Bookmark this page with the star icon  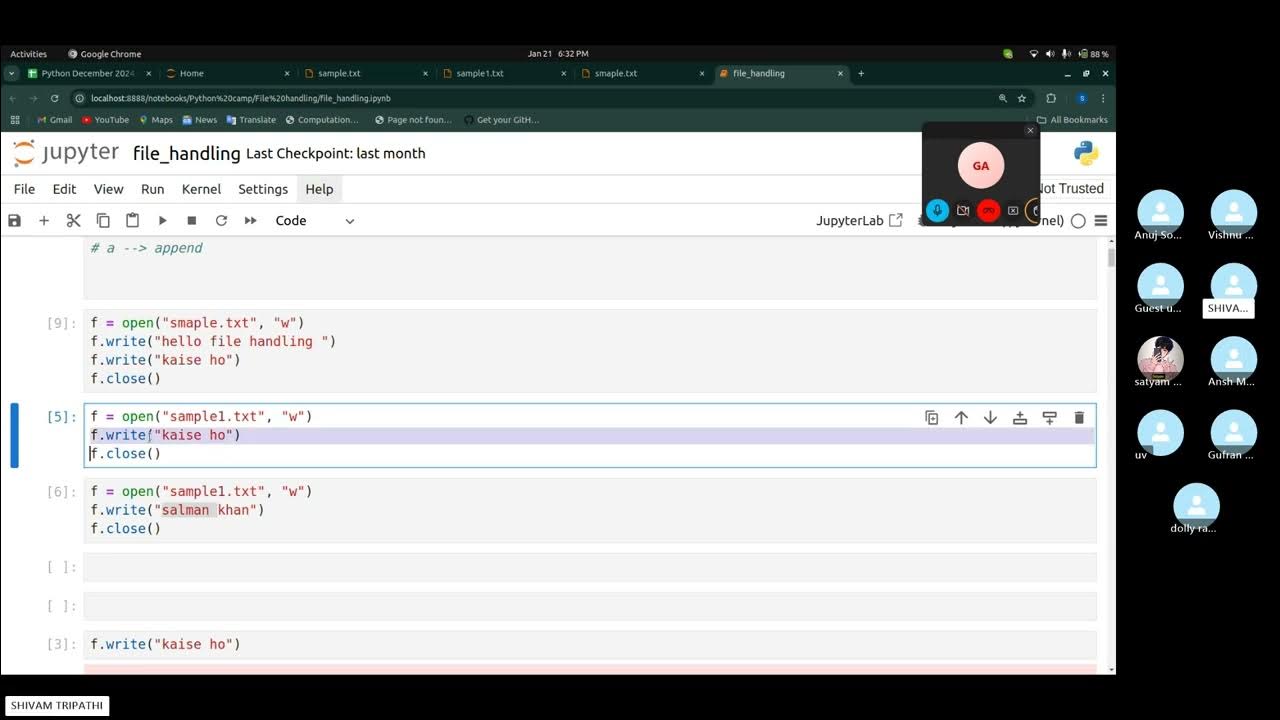[x=1022, y=98]
